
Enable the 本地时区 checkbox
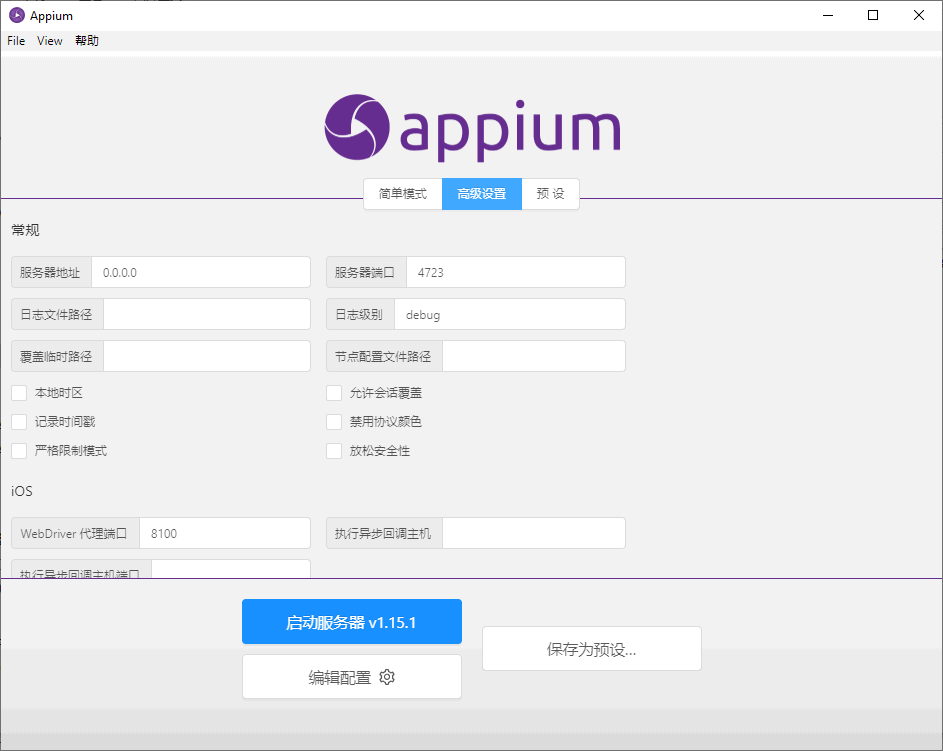[19, 393]
